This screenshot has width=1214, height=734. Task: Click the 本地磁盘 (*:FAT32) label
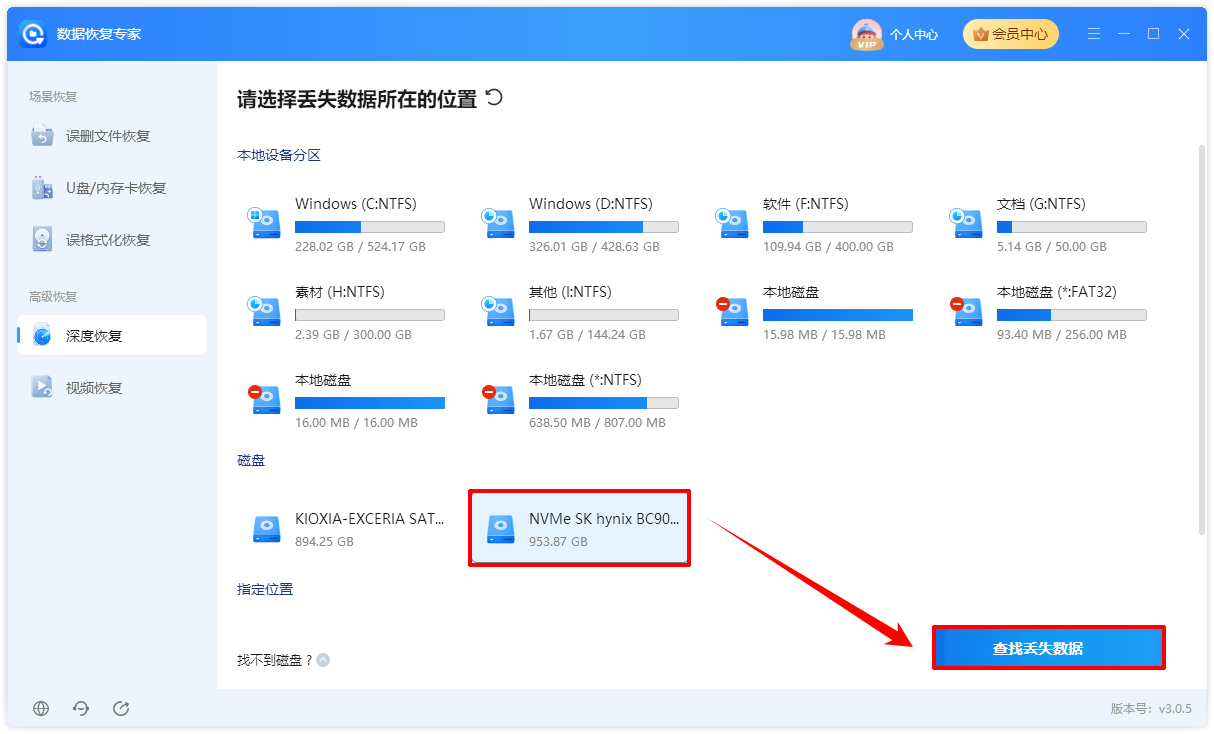click(1057, 292)
